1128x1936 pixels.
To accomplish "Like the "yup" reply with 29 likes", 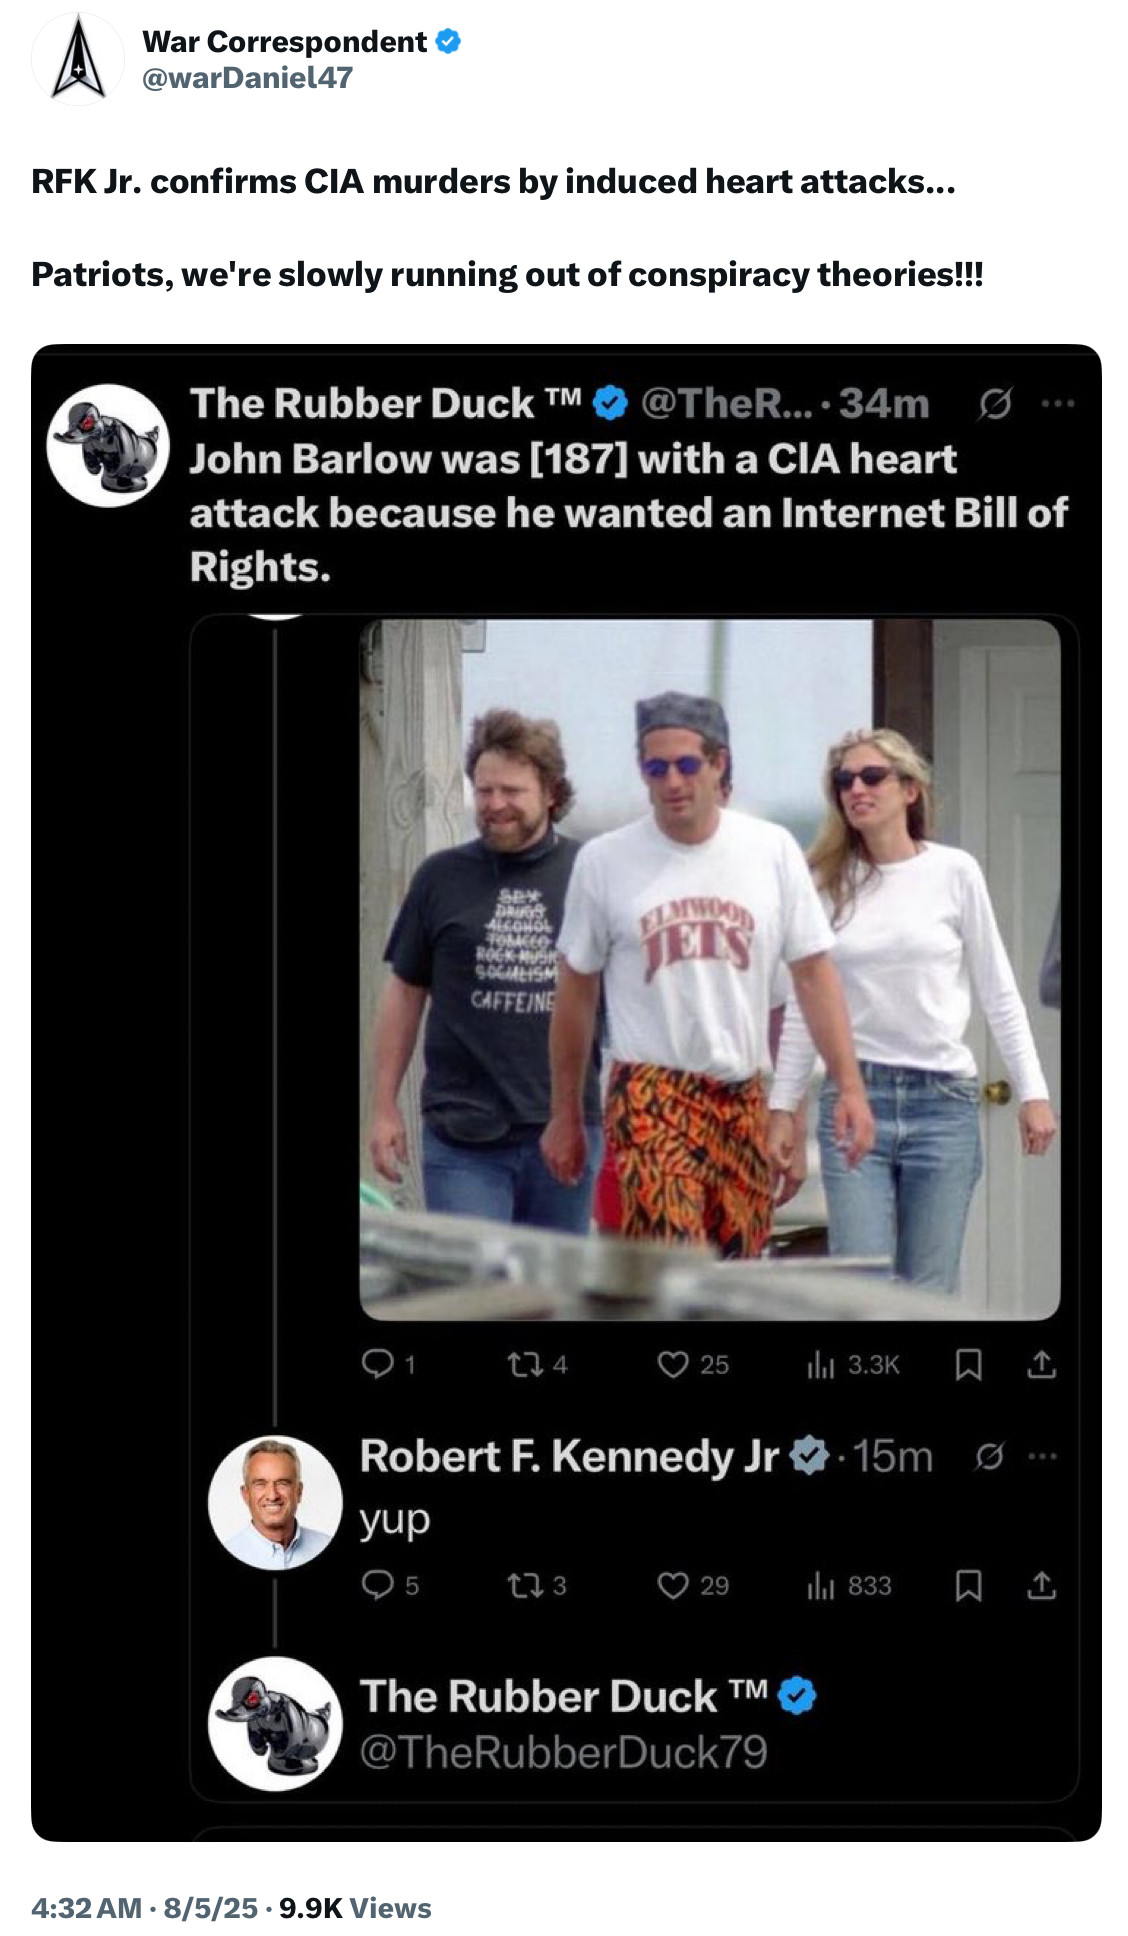I will pos(673,1585).
